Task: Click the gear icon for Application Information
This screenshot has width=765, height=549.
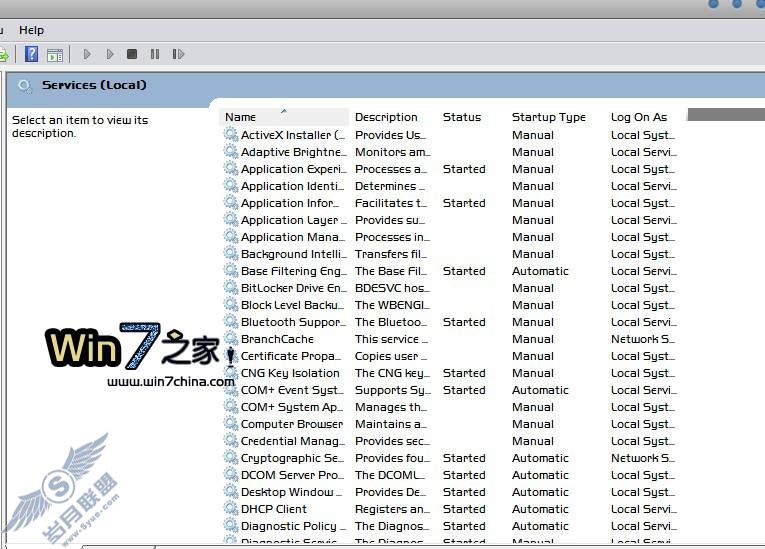Action: tap(231, 202)
